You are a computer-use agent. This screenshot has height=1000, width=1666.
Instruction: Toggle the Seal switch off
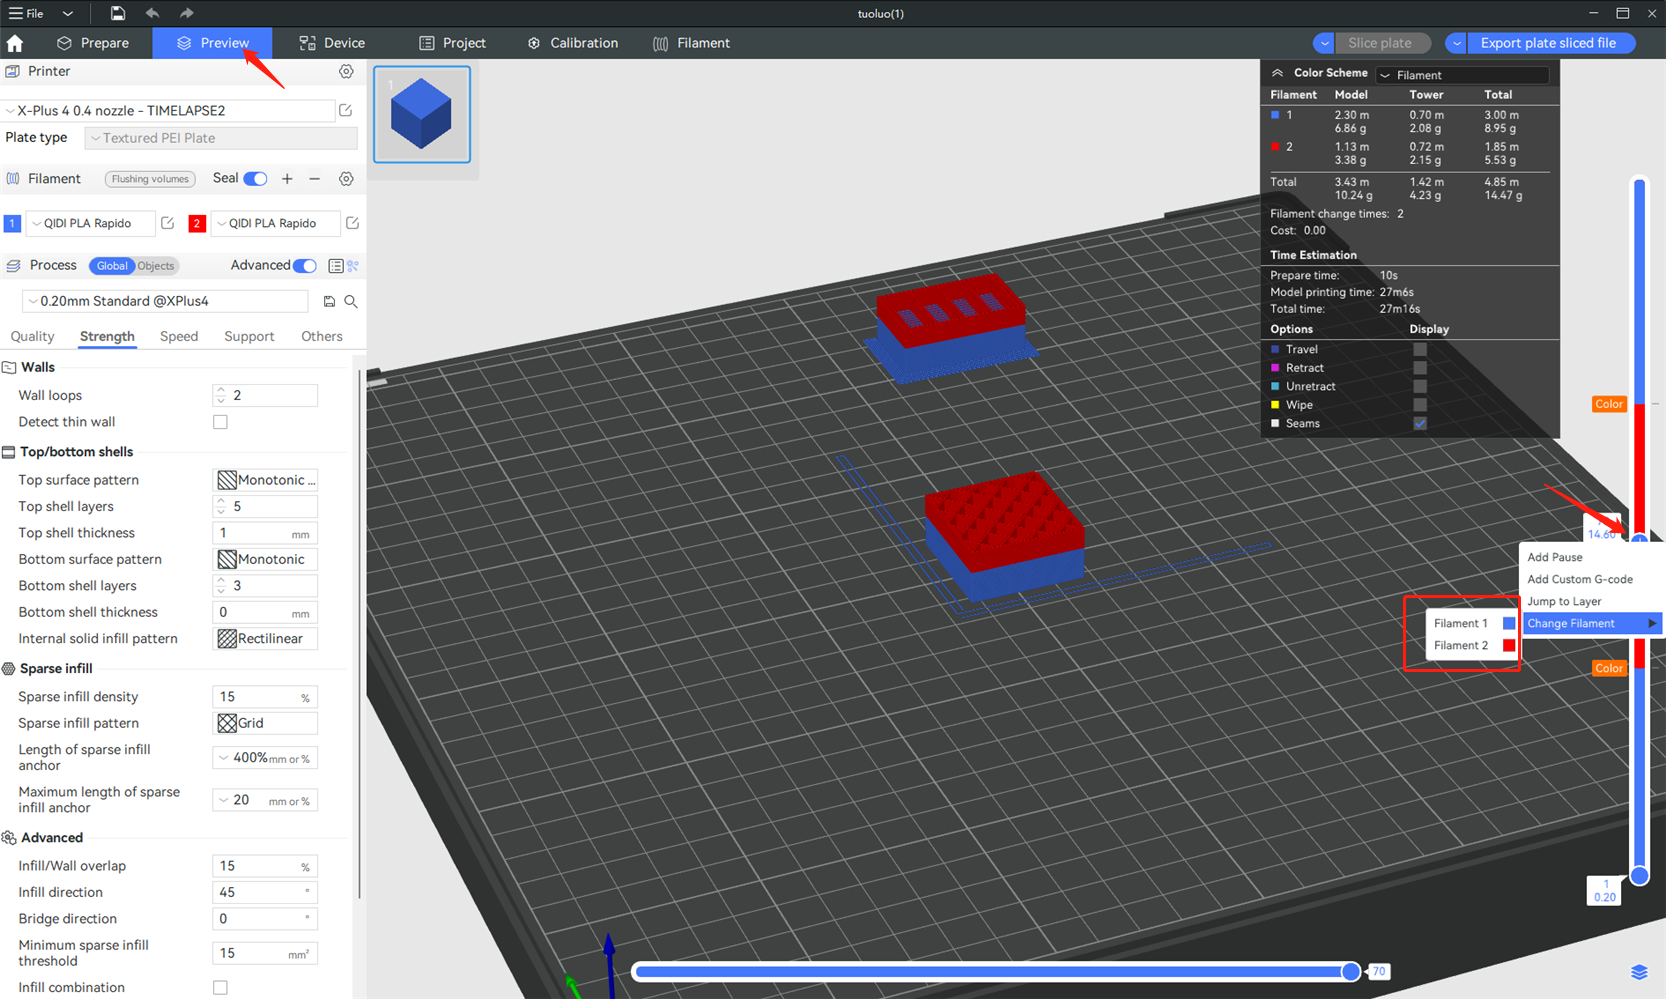point(255,178)
